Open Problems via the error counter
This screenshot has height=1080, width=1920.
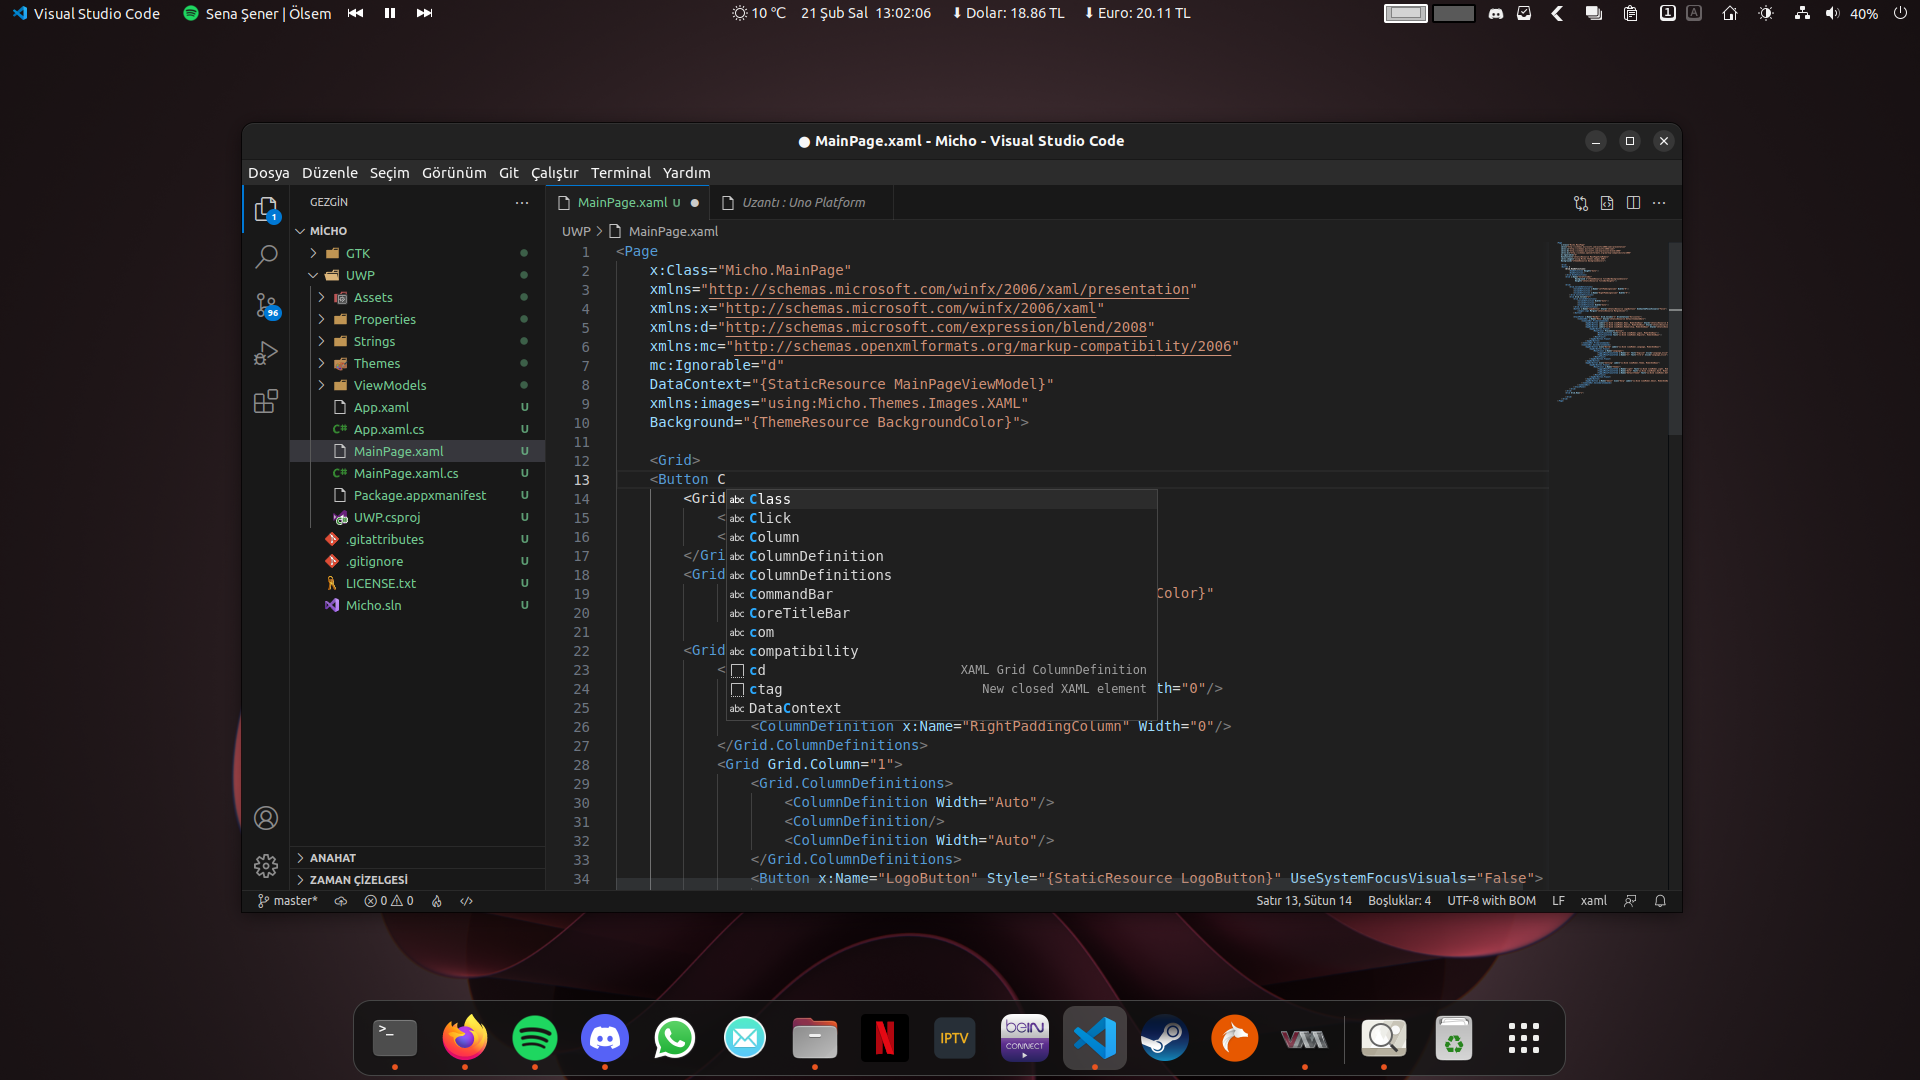(x=388, y=900)
